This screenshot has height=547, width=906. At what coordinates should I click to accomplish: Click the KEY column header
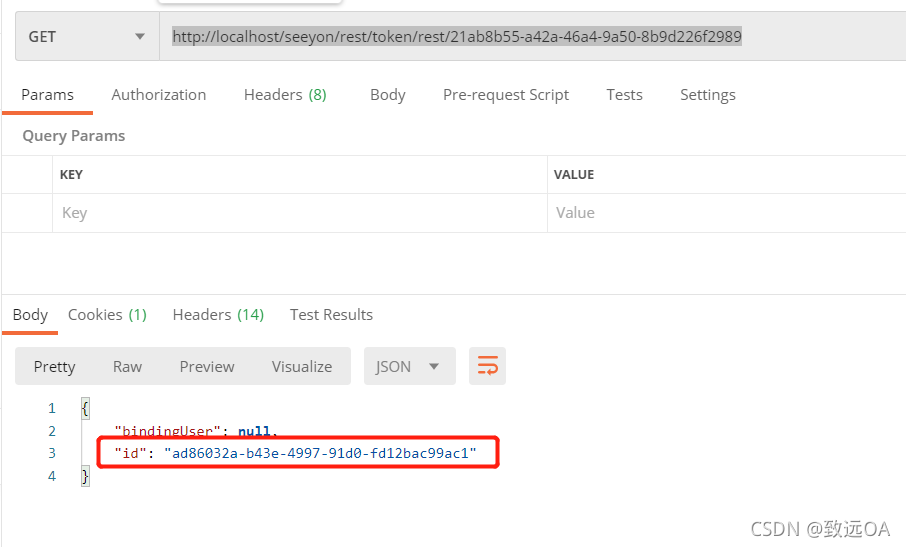click(x=71, y=174)
